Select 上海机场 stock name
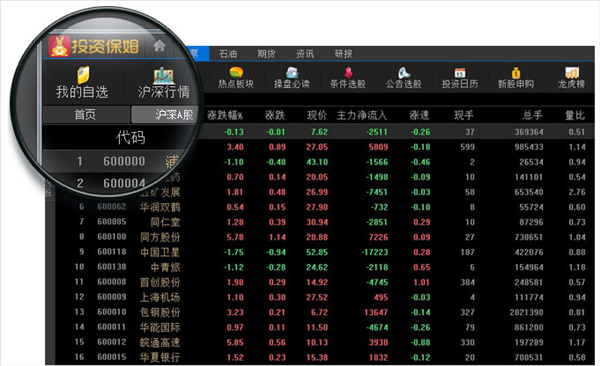This screenshot has width=600, height=366. pyautogui.click(x=160, y=297)
